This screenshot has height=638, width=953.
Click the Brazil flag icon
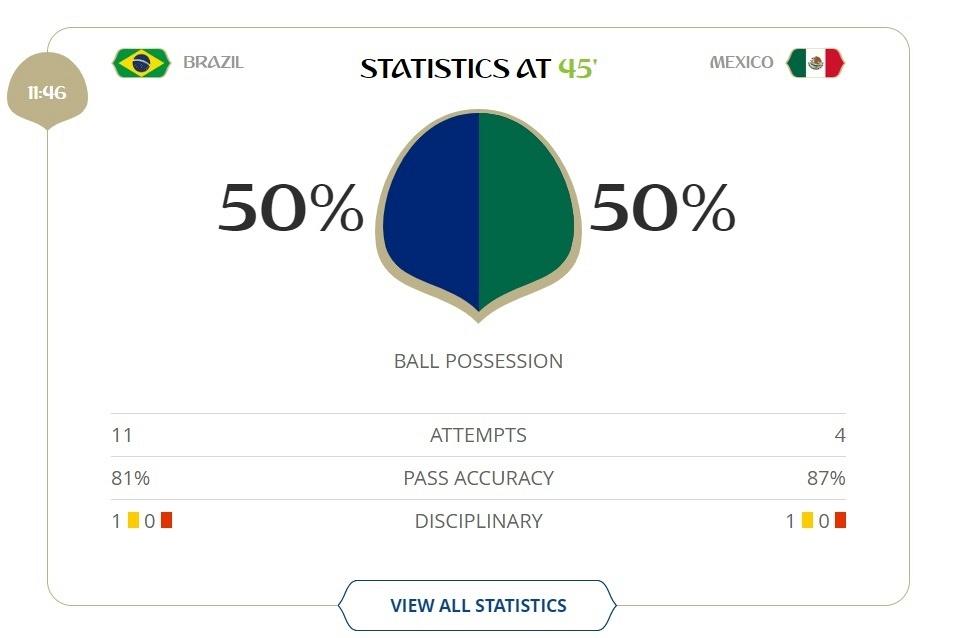coord(141,63)
